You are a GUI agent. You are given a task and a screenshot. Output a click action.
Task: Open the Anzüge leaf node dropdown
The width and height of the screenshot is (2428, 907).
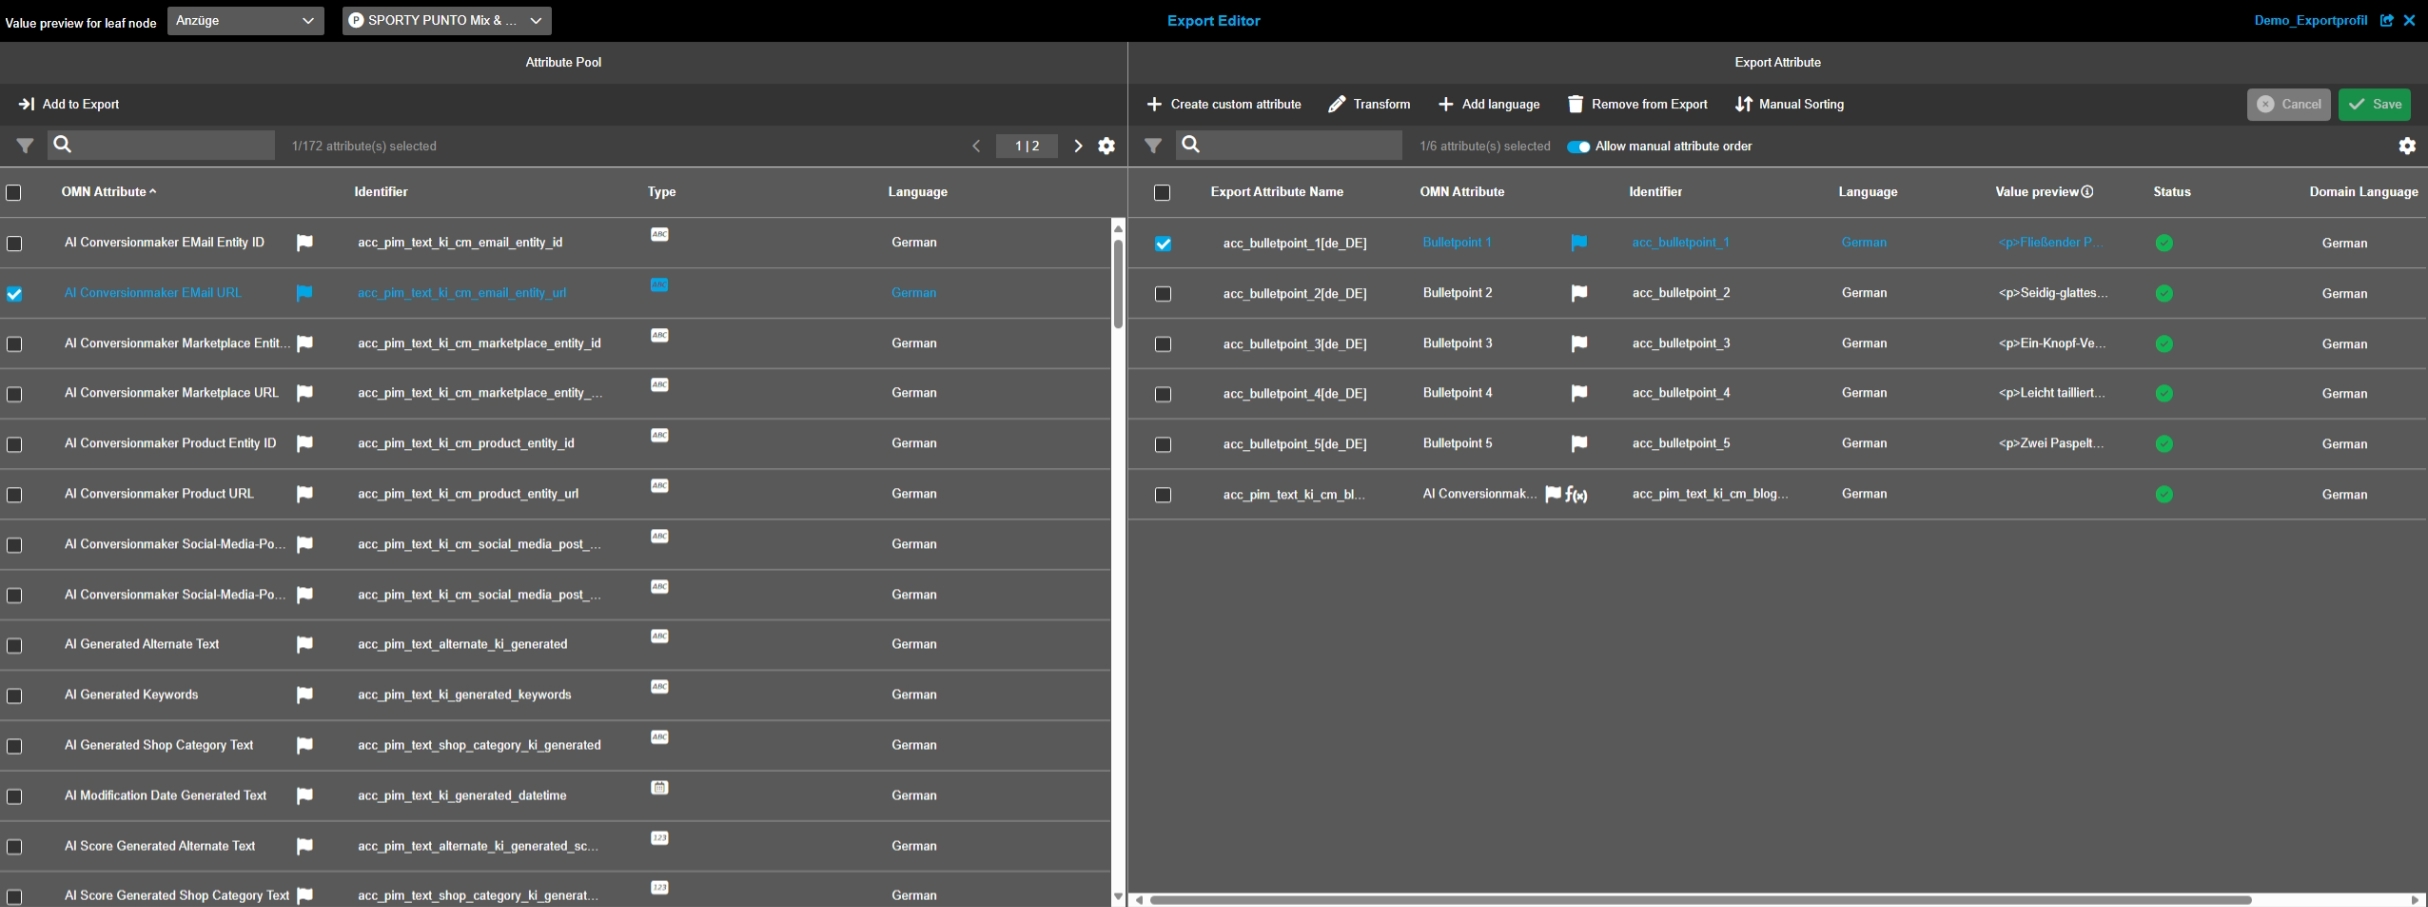pyautogui.click(x=245, y=21)
